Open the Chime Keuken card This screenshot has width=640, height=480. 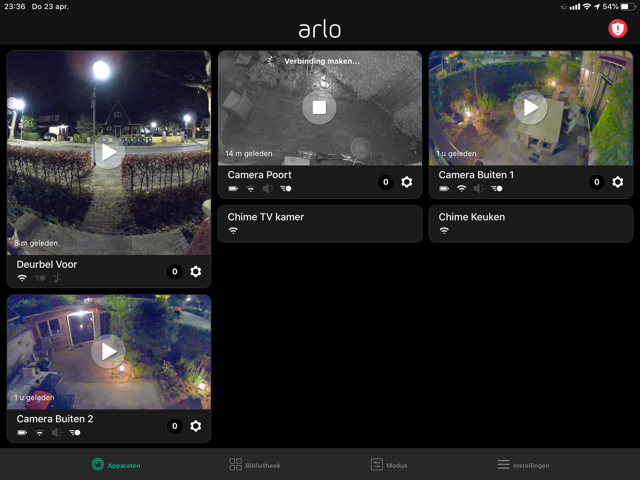coord(531,224)
